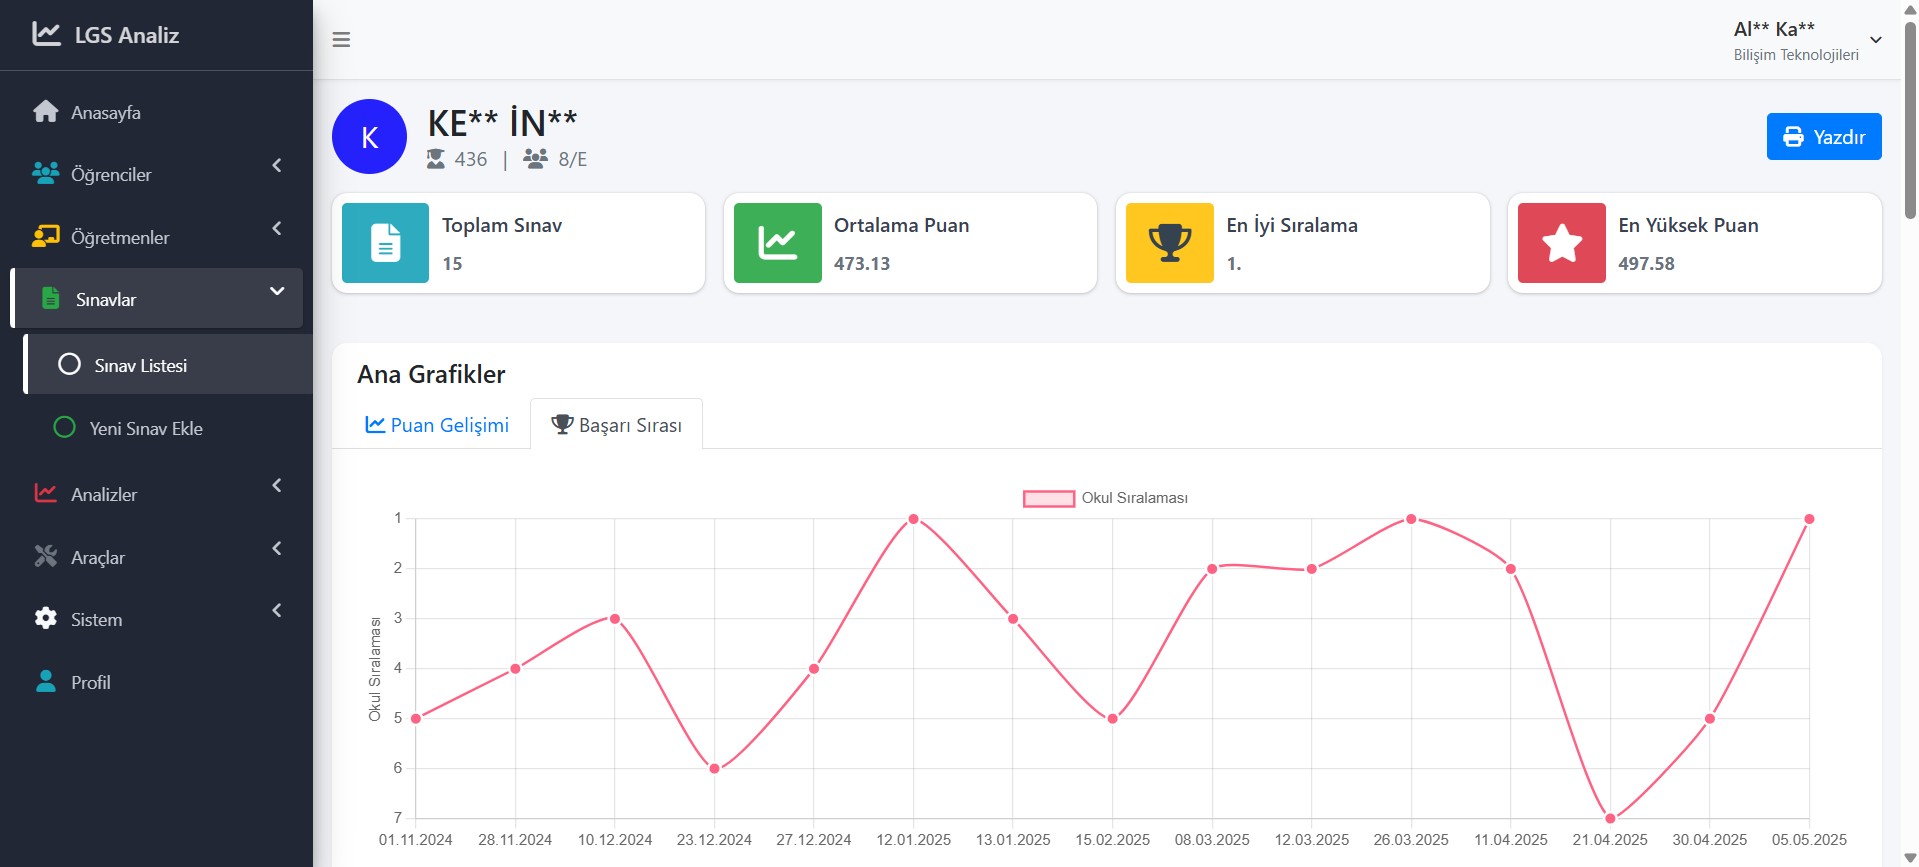This screenshot has height=867, width=1919.
Task: Switch to the Puan Gelişimi tab
Action: (437, 425)
